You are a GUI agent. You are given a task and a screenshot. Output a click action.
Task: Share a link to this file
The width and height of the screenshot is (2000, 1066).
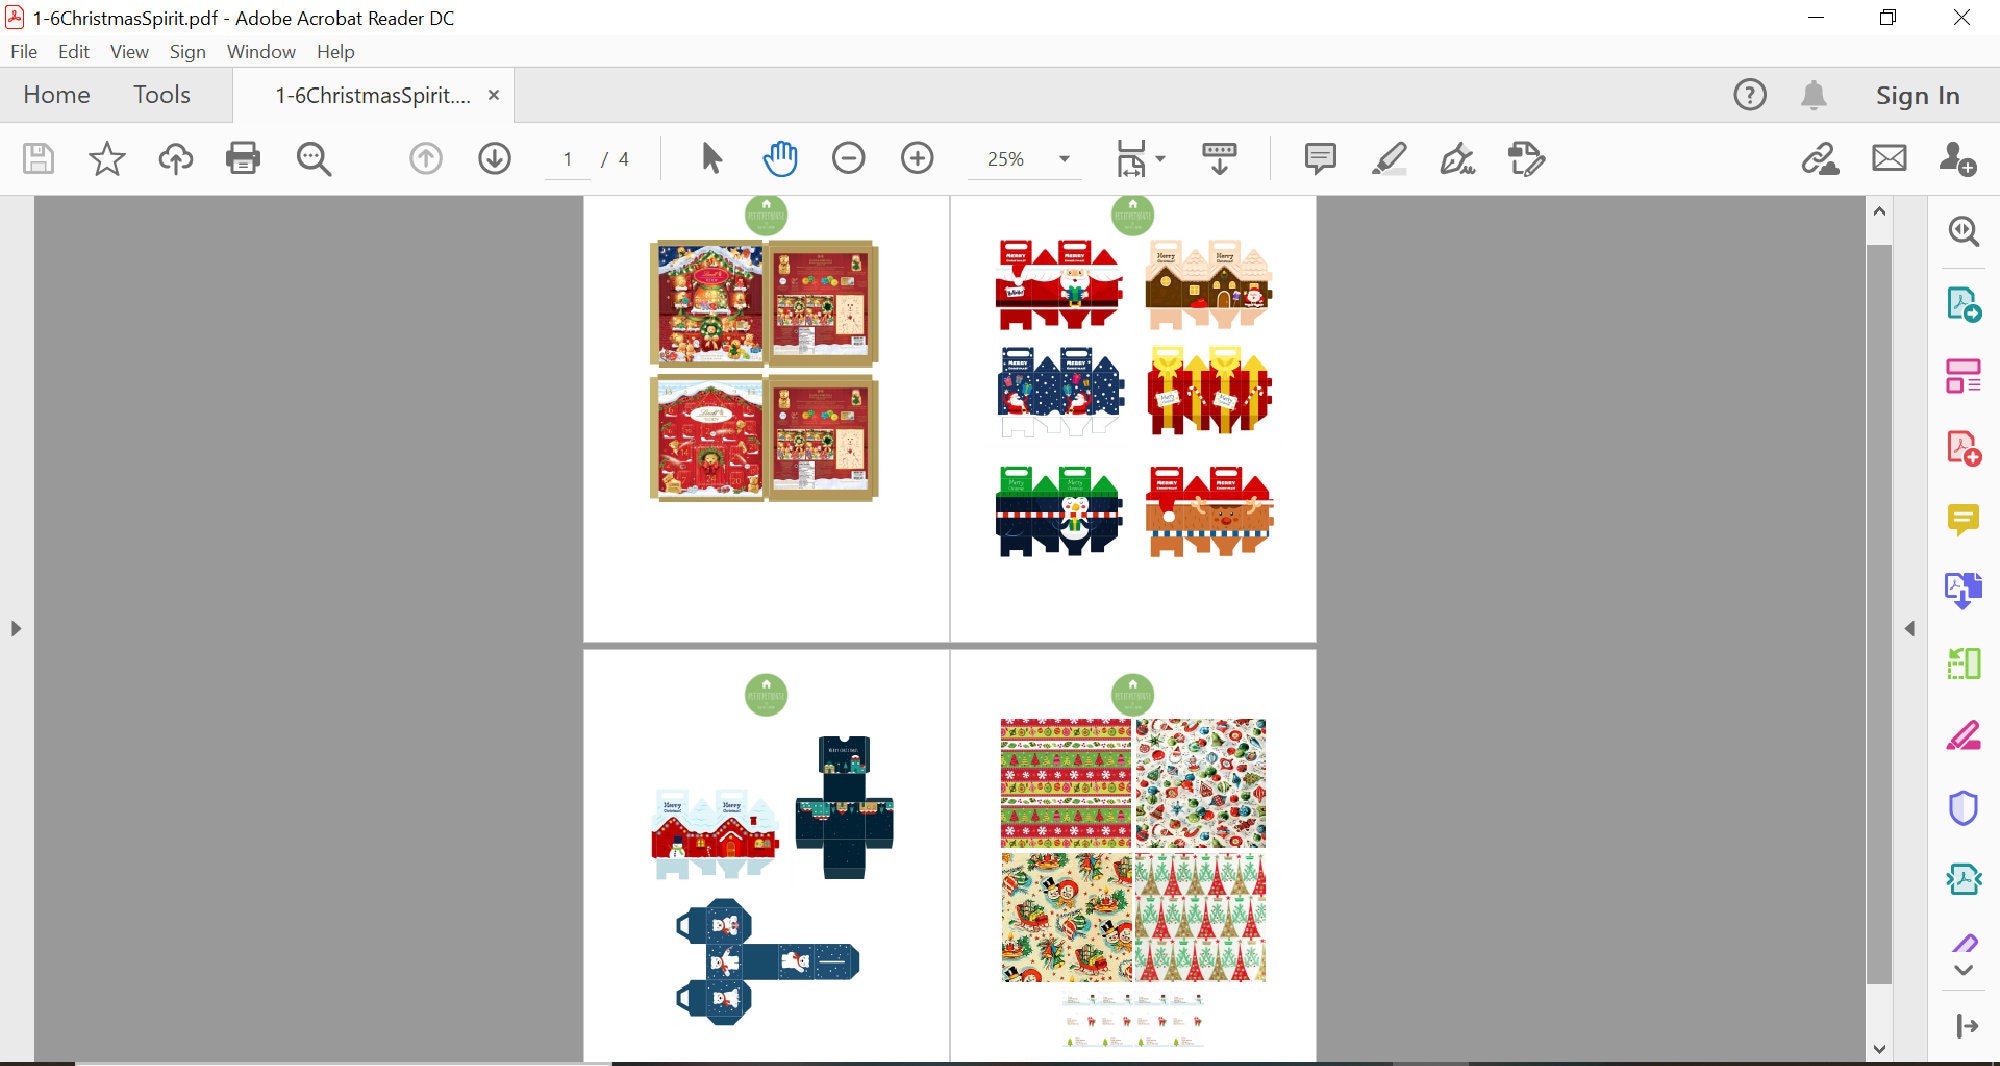click(1821, 158)
